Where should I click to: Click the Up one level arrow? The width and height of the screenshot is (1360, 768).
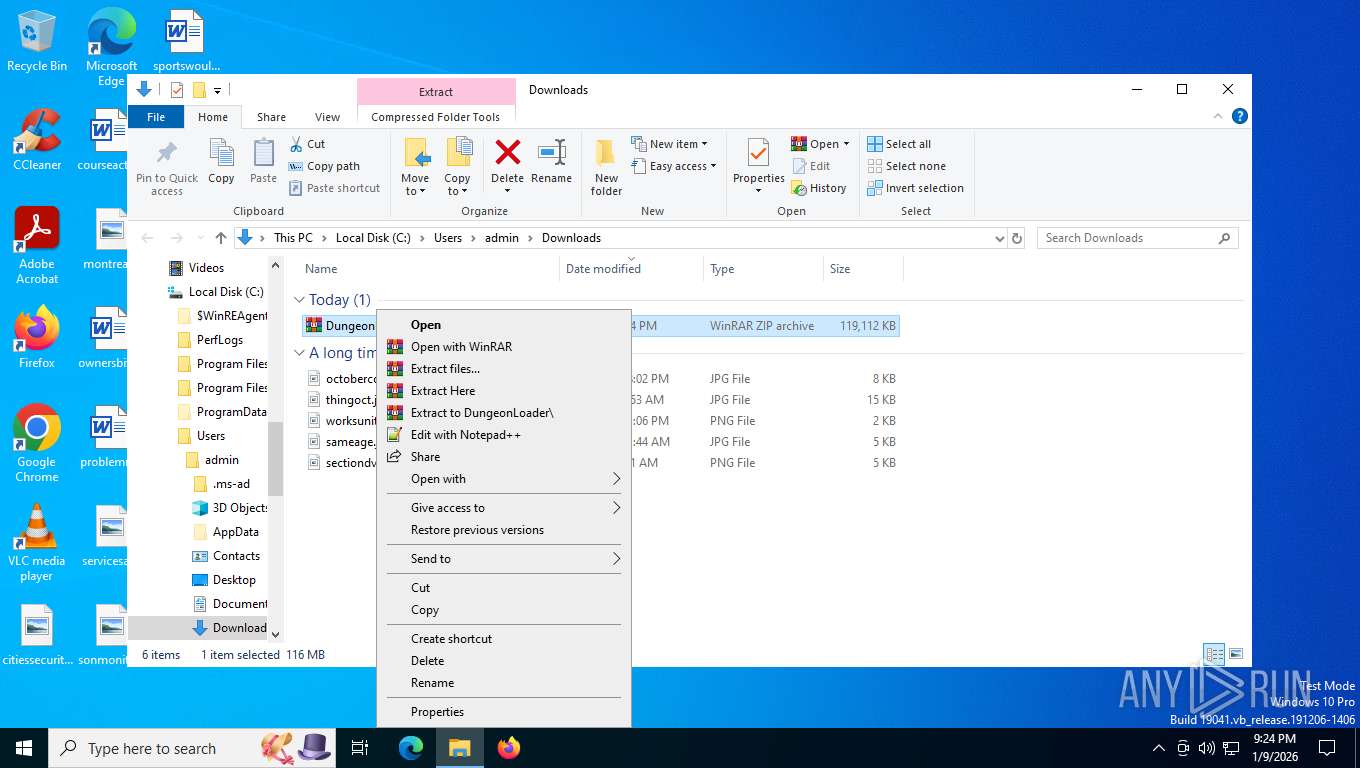(x=221, y=238)
